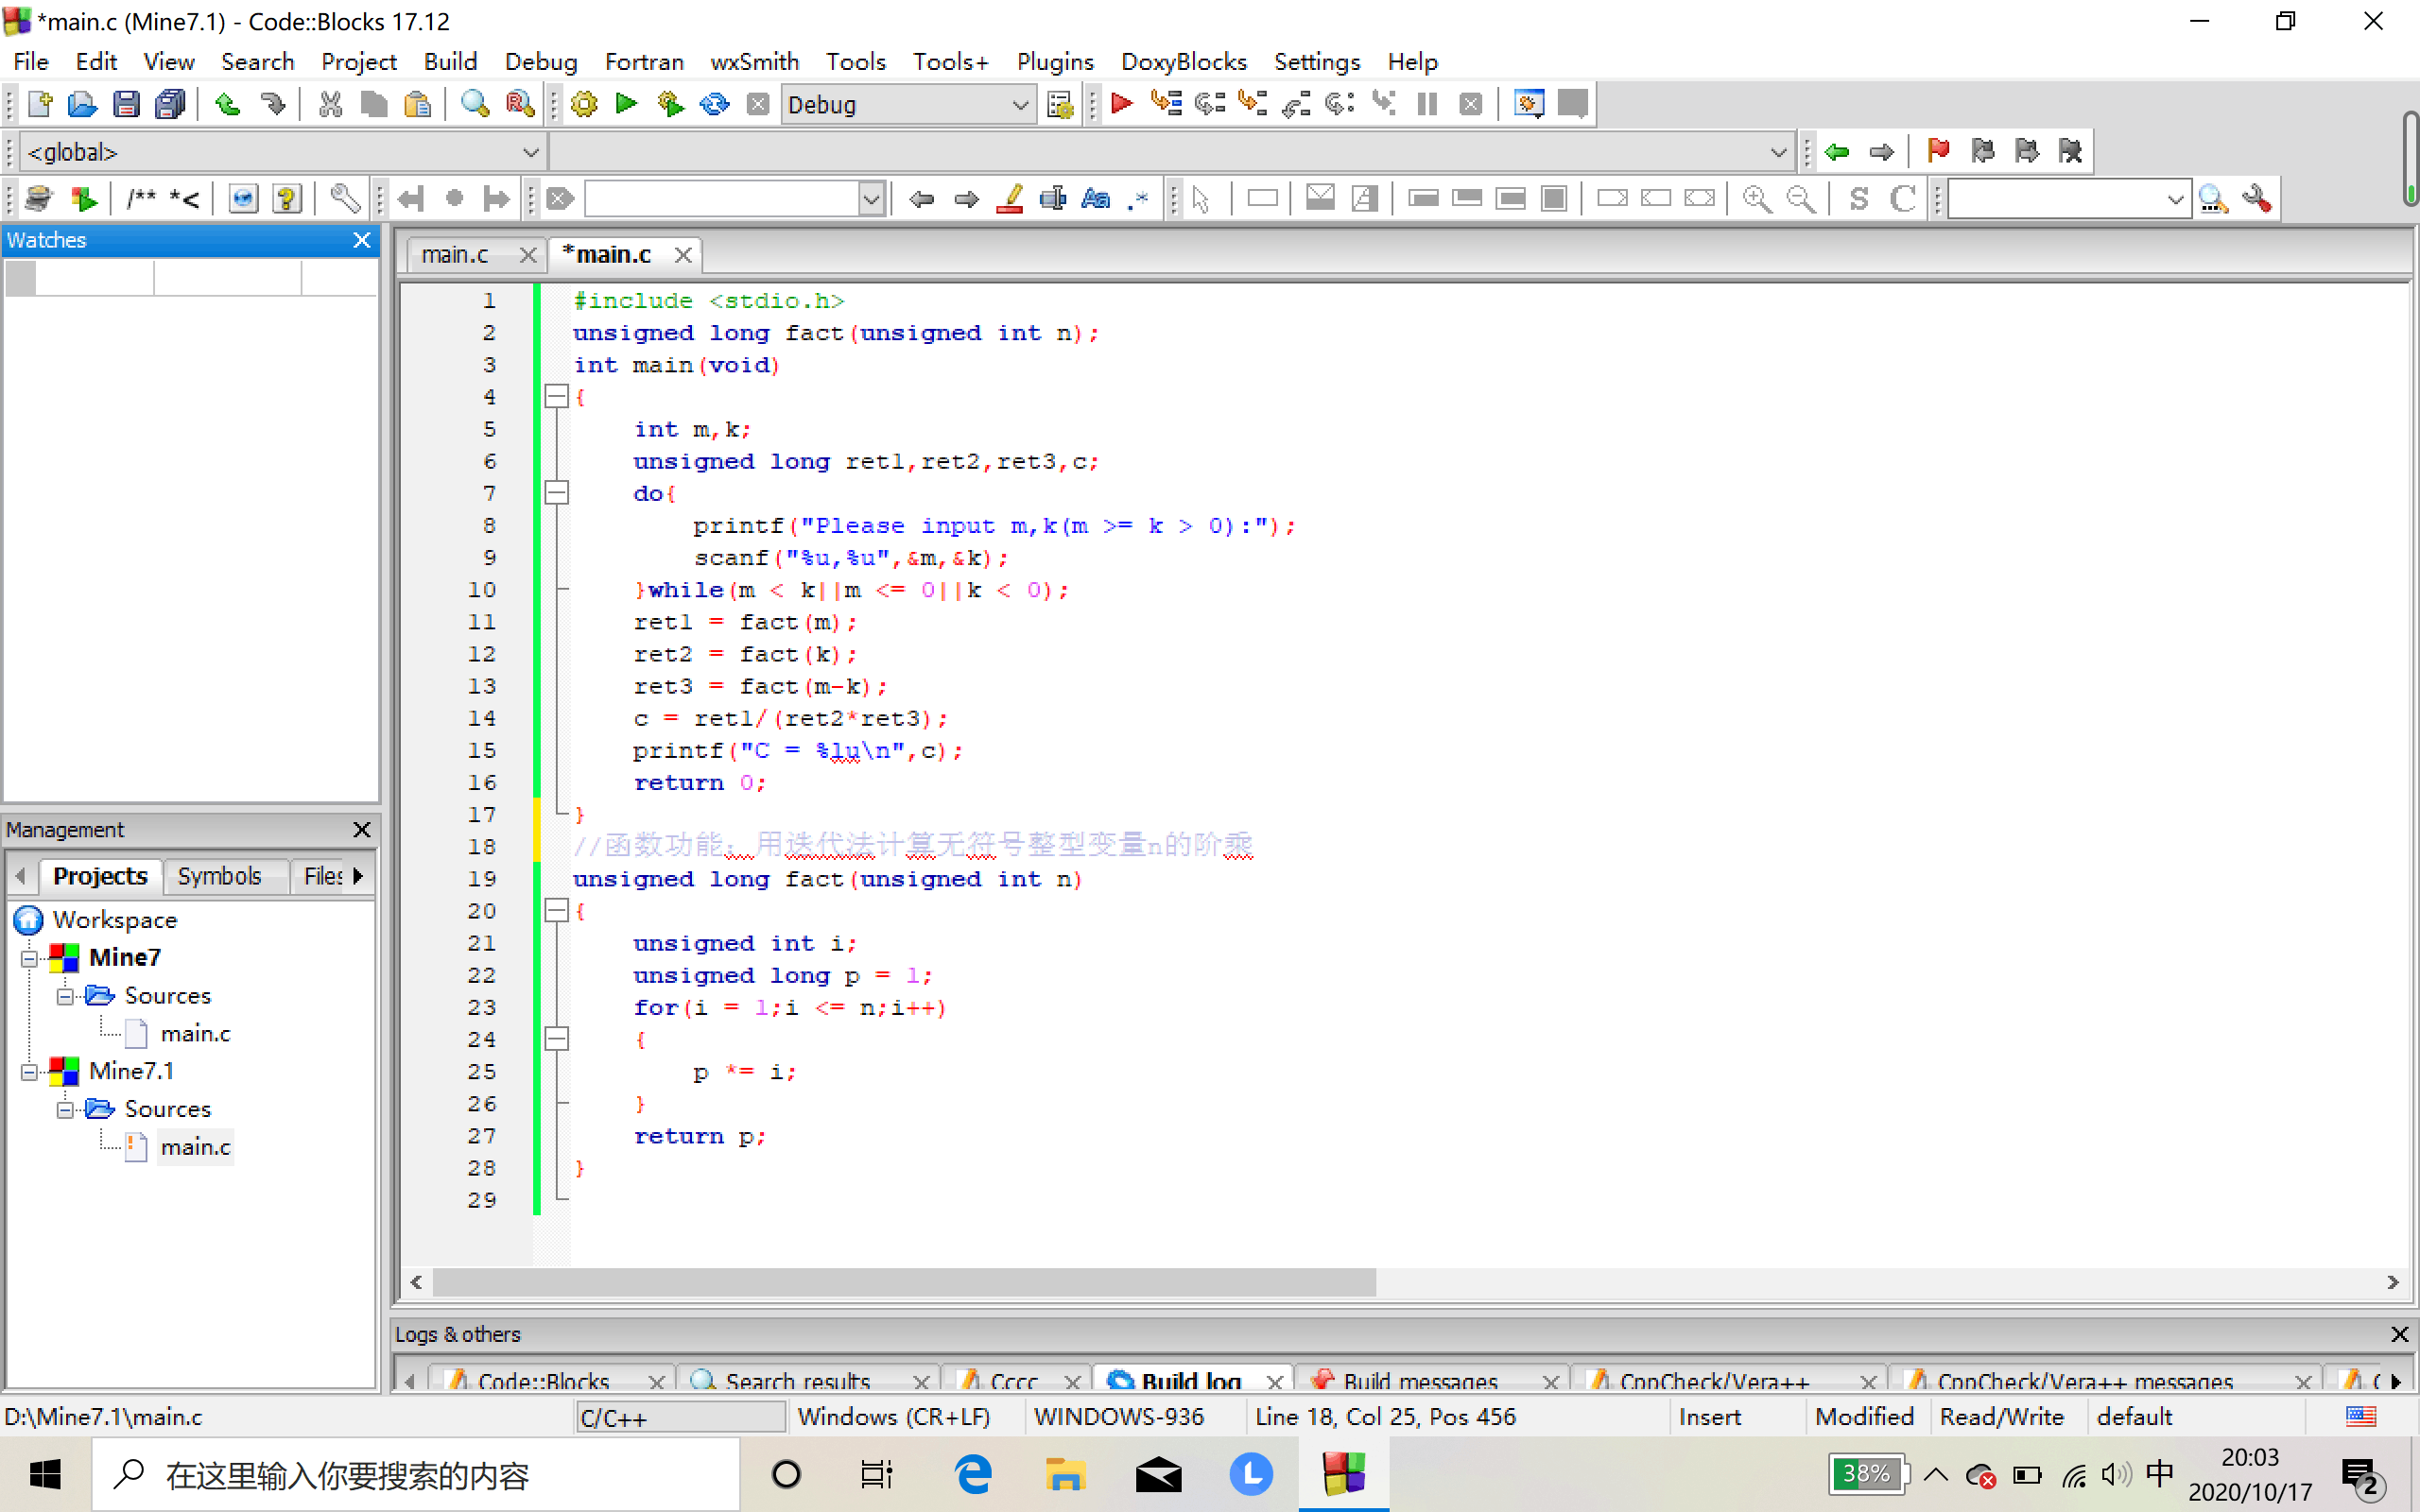Viewport: 2420px width, 1512px height.
Task: Click the New file toolbar icon
Action: pos(40,104)
